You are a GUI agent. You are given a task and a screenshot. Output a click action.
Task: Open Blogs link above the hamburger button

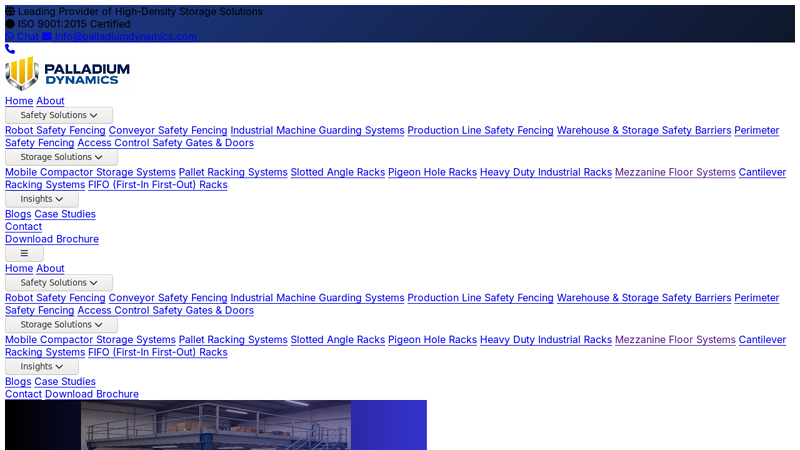point(18,214)
